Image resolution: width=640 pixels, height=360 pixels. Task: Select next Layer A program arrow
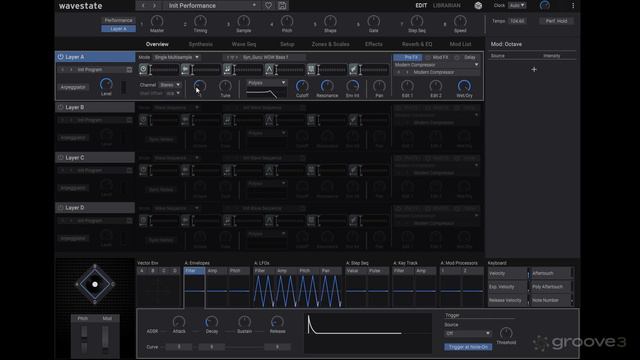pos(71,70)
